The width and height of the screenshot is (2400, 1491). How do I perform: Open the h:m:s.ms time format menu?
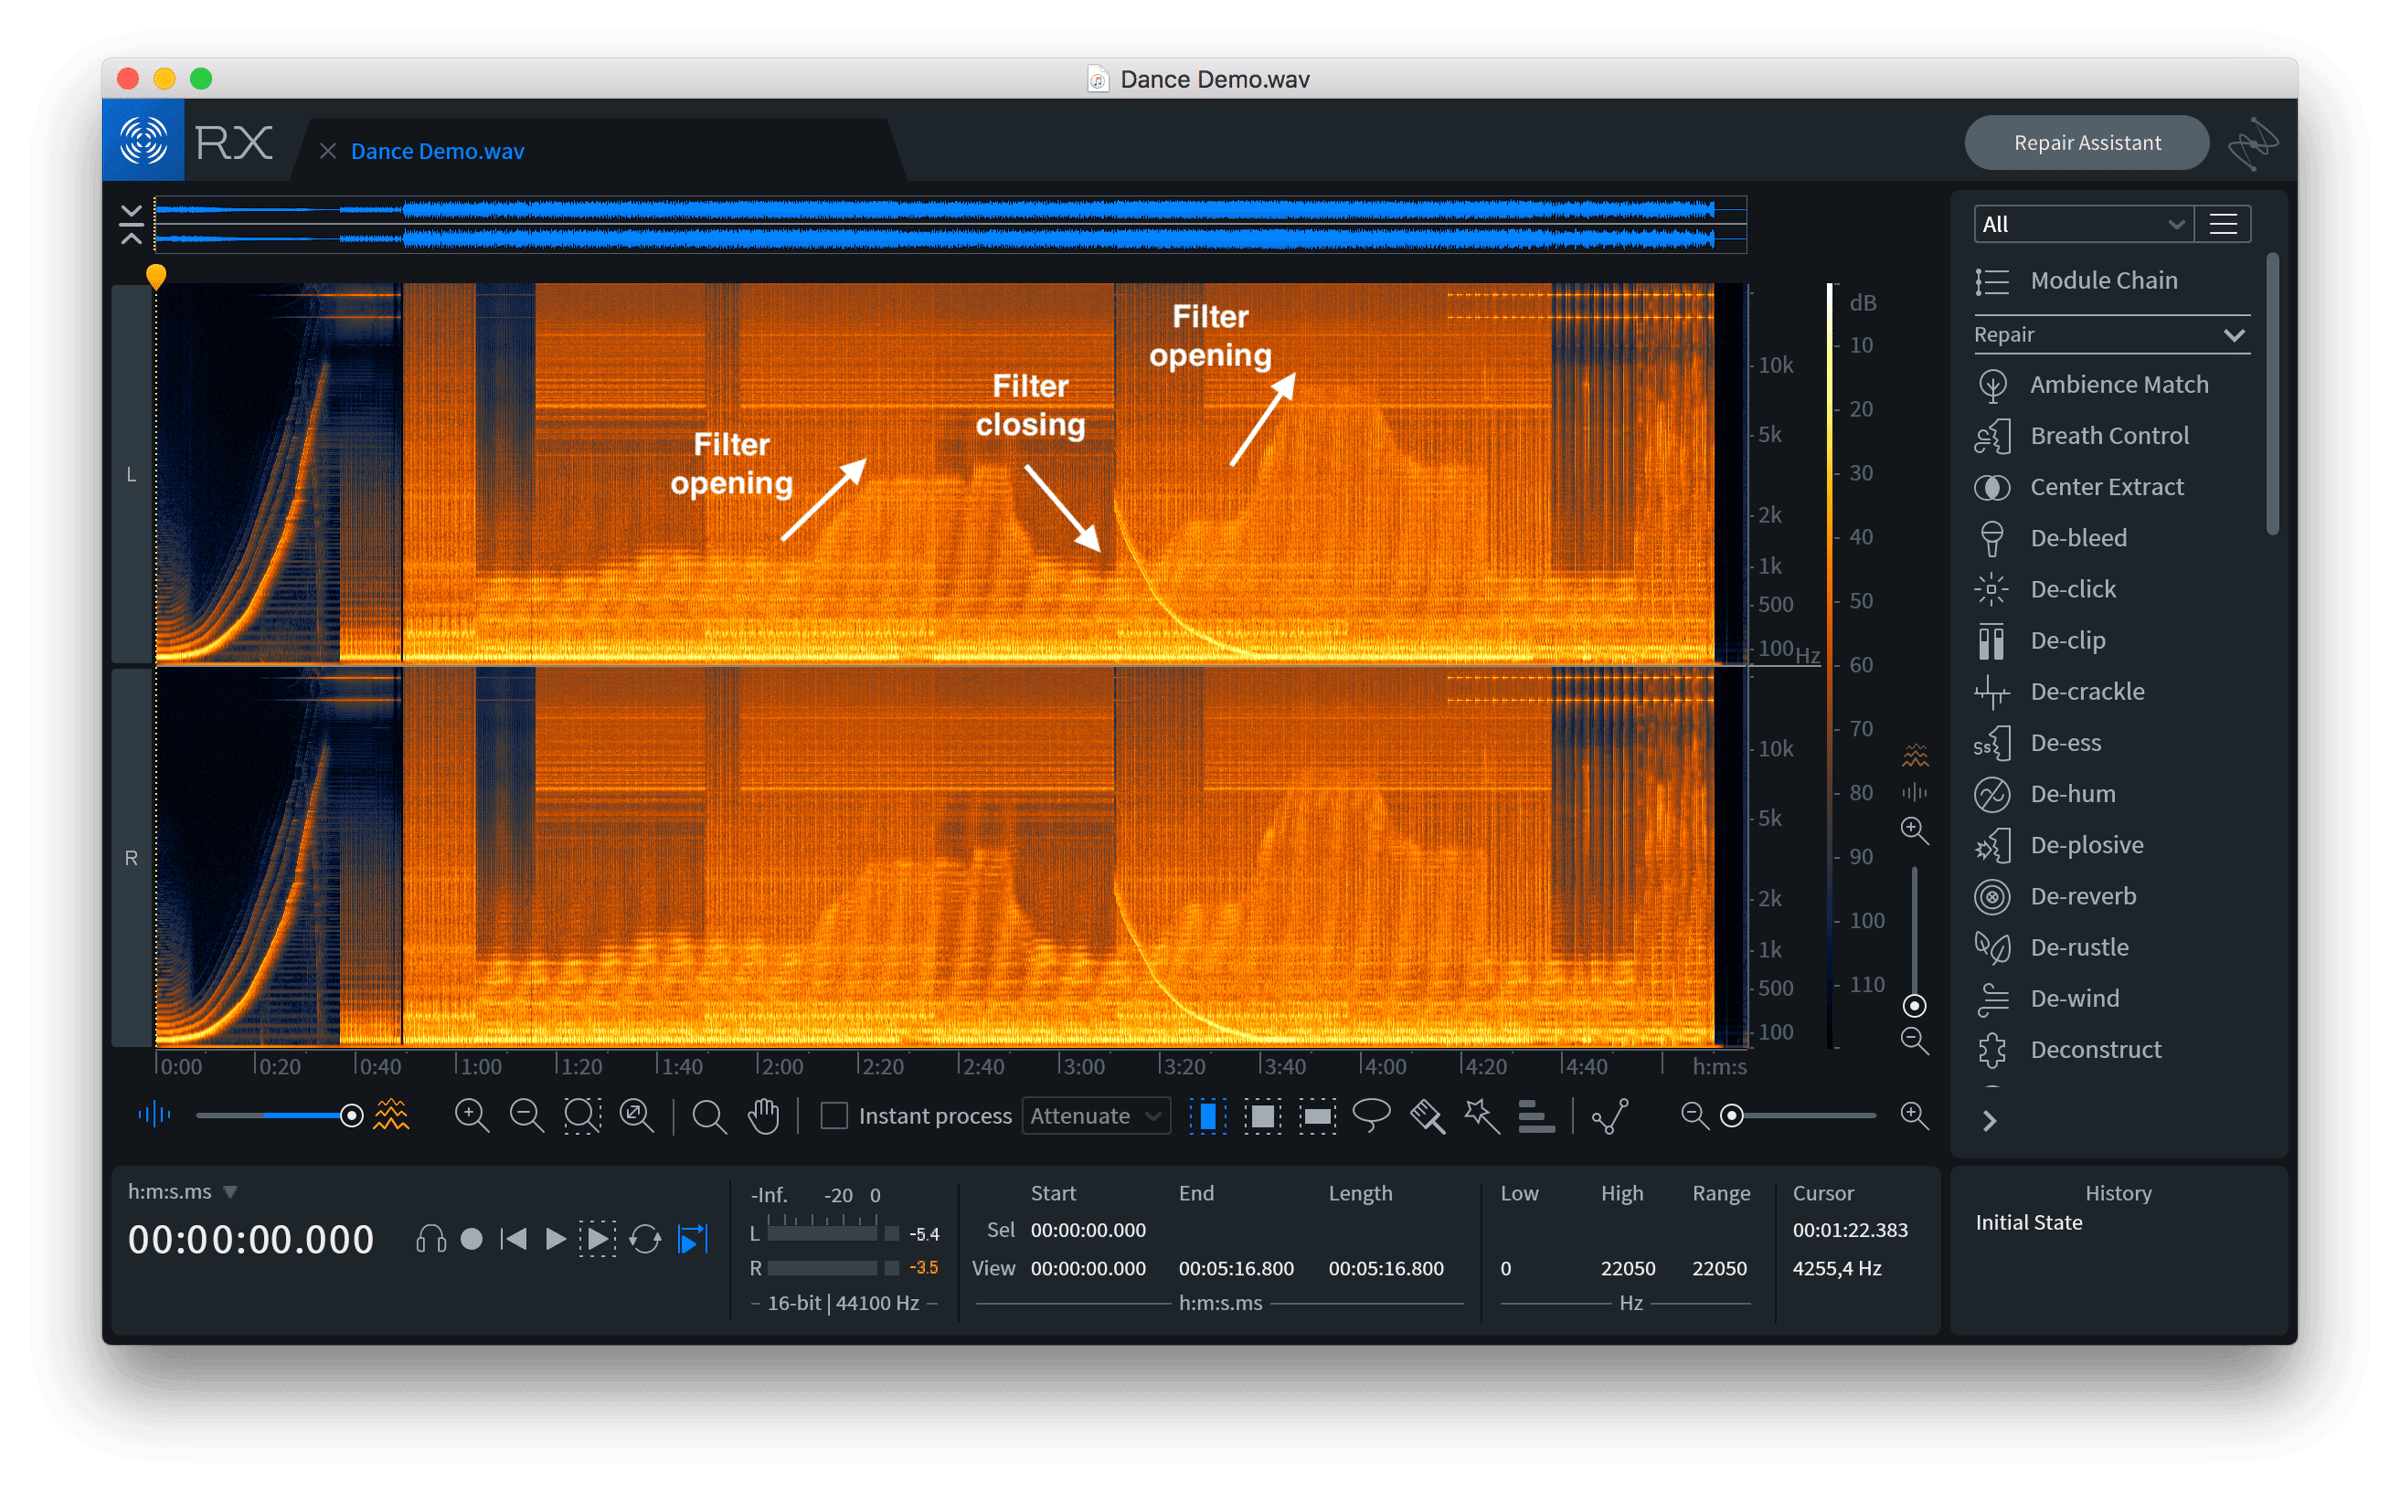183,1192
